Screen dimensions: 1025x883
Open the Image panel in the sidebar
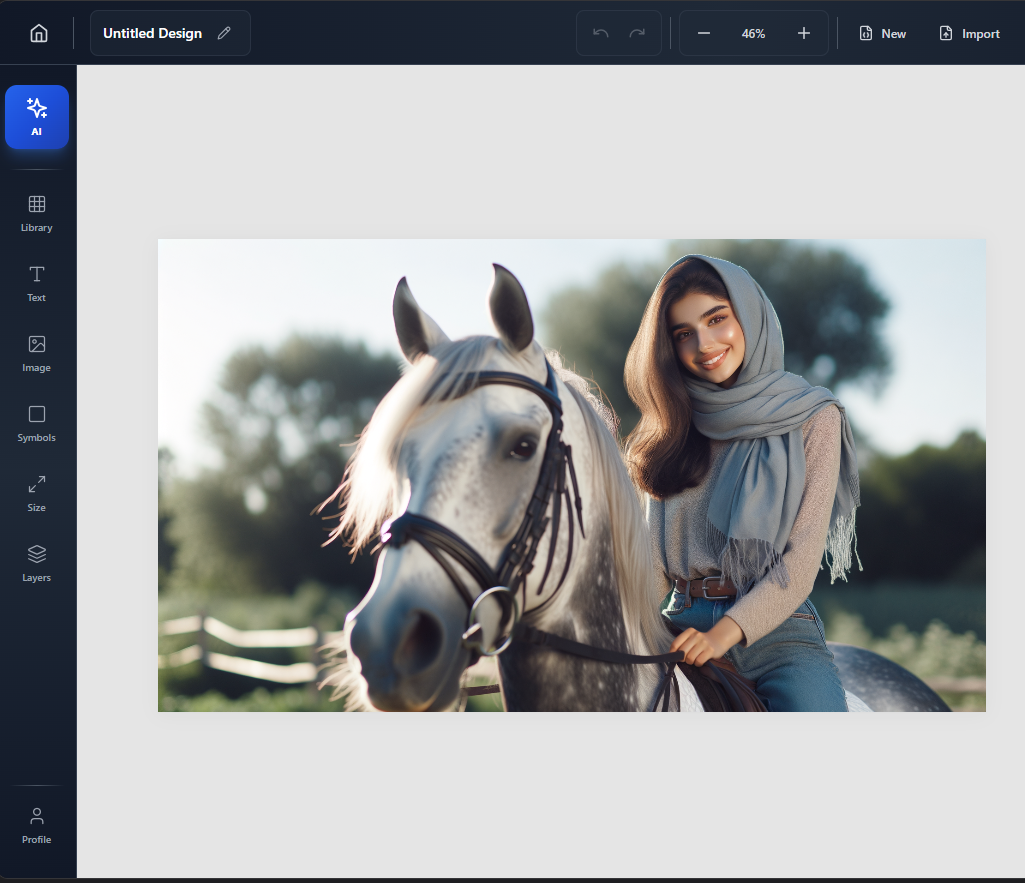click(37, 353)
